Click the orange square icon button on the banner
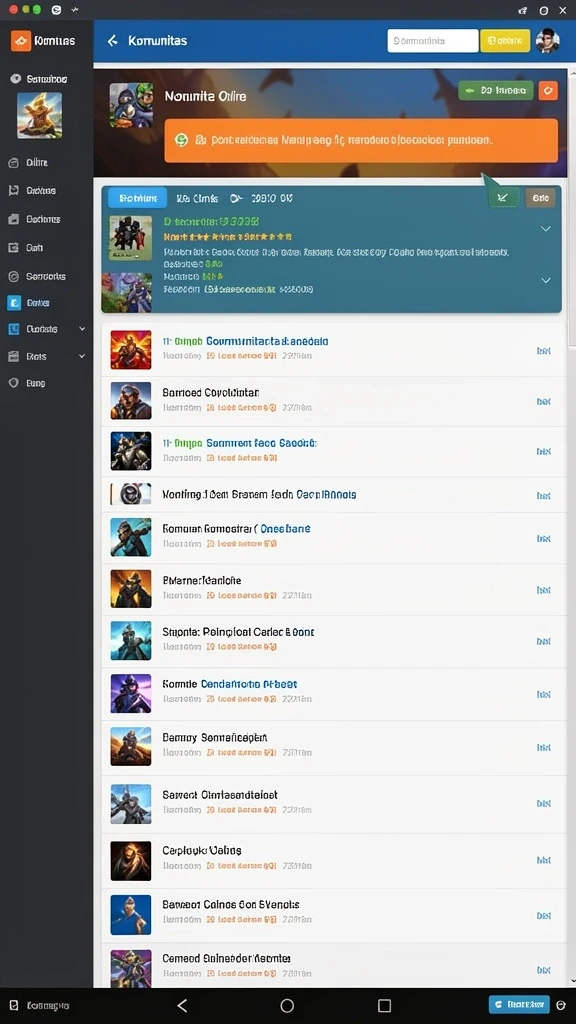The width and height of the screenshot is (576, 1024). (549, 90)
